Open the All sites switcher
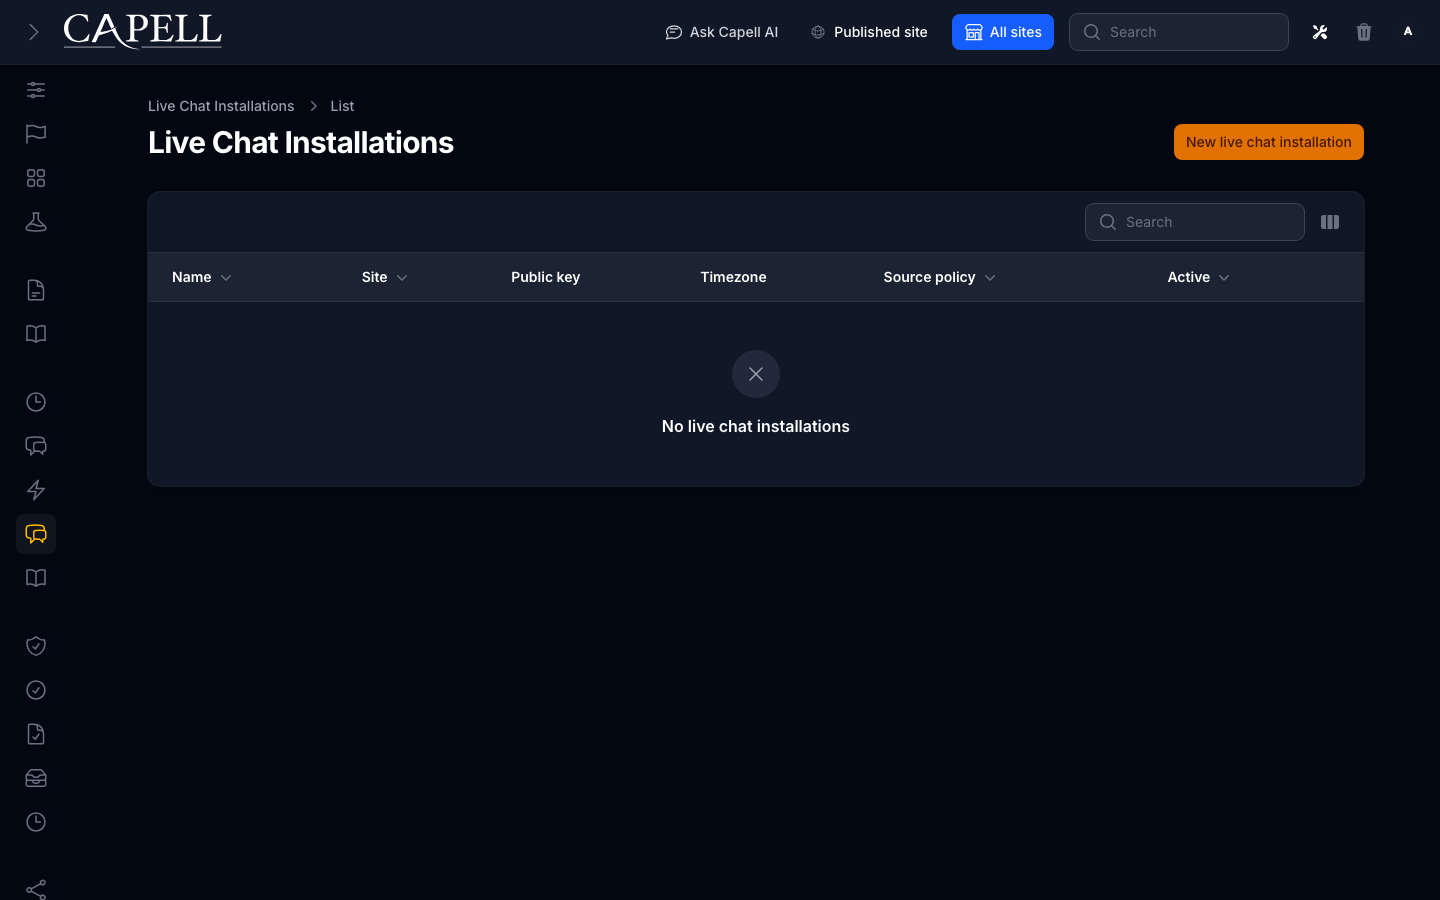The image size is (1440, 900). click(1003, 32)
